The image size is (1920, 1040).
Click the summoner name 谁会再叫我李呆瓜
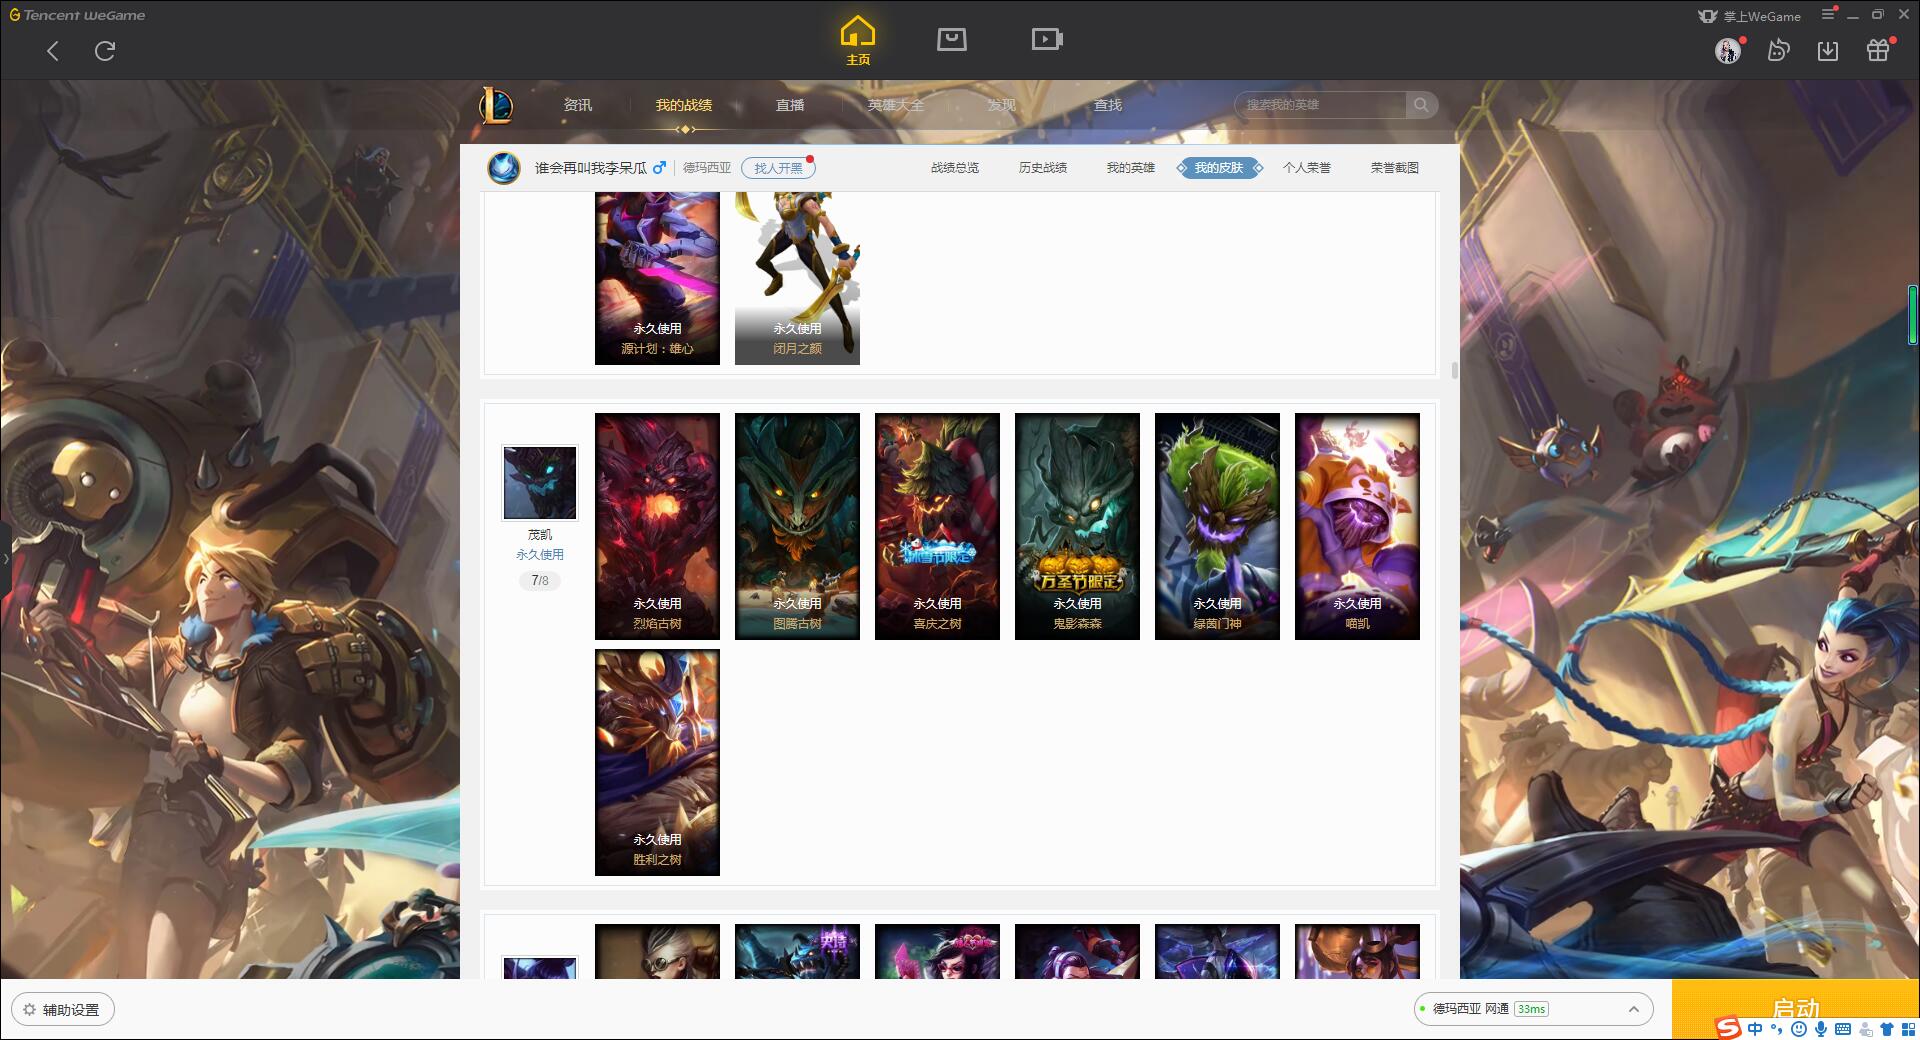pos(590,168)
